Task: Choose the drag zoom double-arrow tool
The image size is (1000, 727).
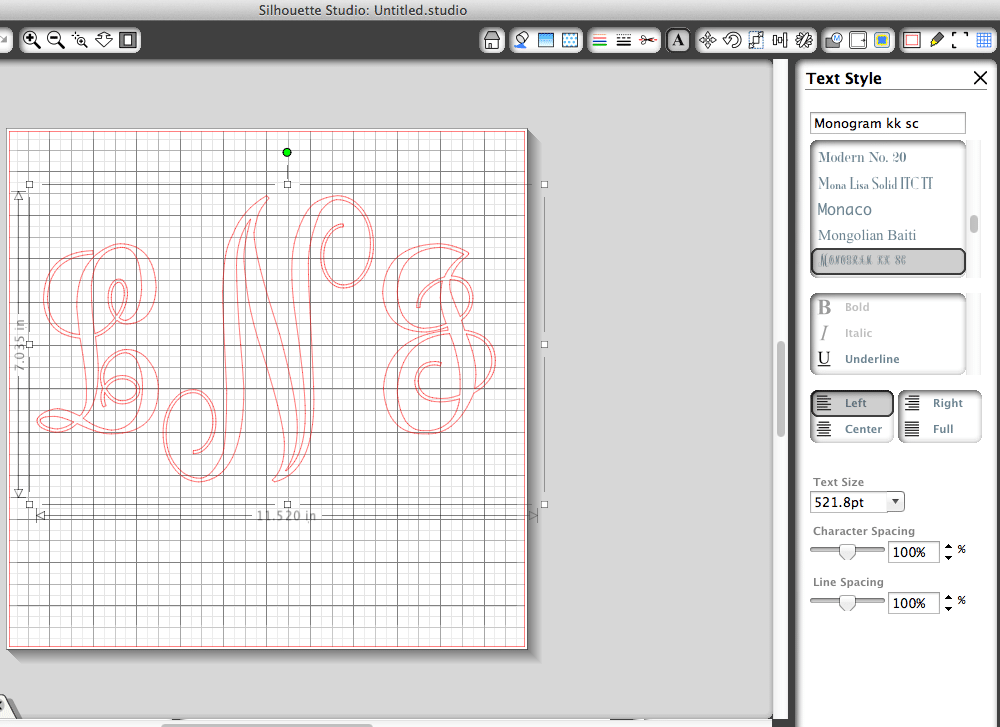Action: [x=104, y=40]
